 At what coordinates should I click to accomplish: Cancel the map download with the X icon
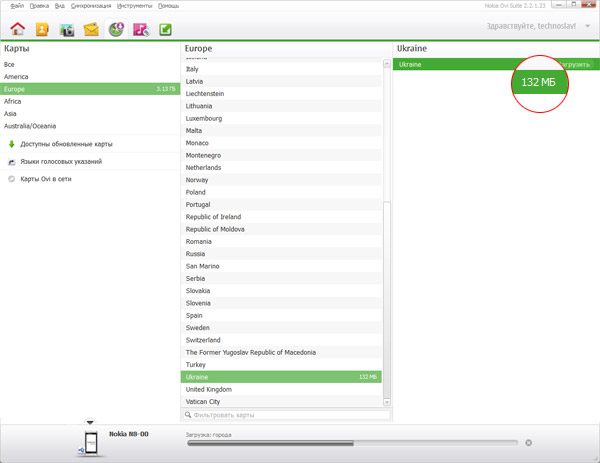pos(528,443)
